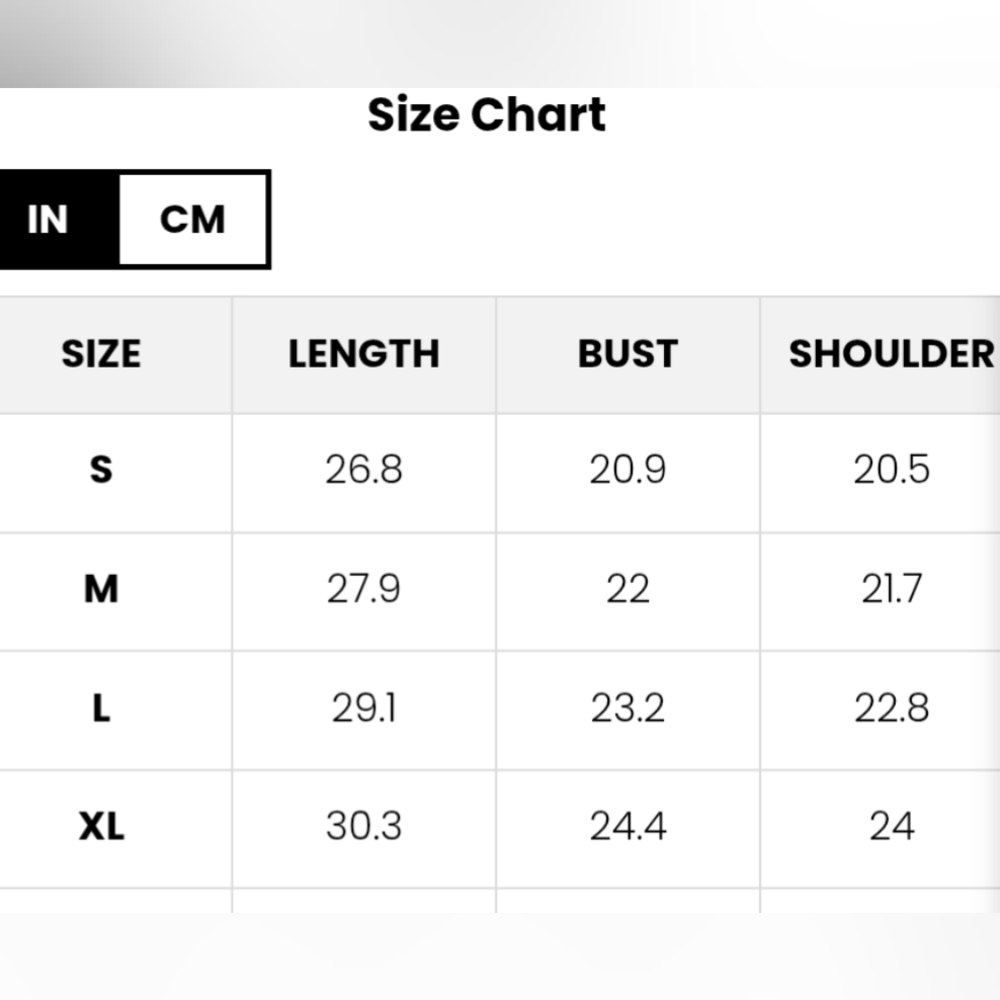The image size is (1000, 1000).
Task: Click the 21.7 shoulder cell
Action: point(891,589)
